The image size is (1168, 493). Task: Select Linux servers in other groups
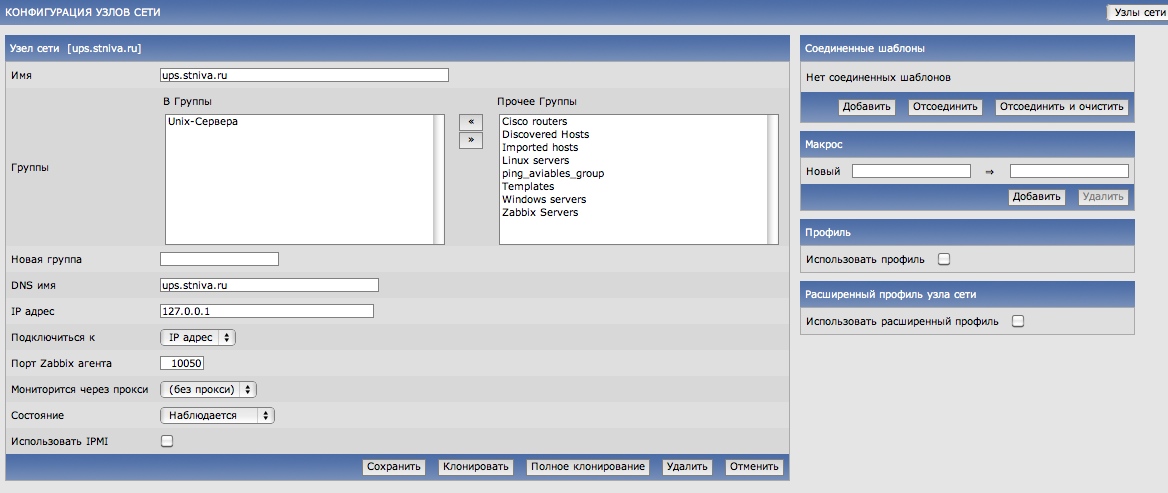click(x=535, y=160)
